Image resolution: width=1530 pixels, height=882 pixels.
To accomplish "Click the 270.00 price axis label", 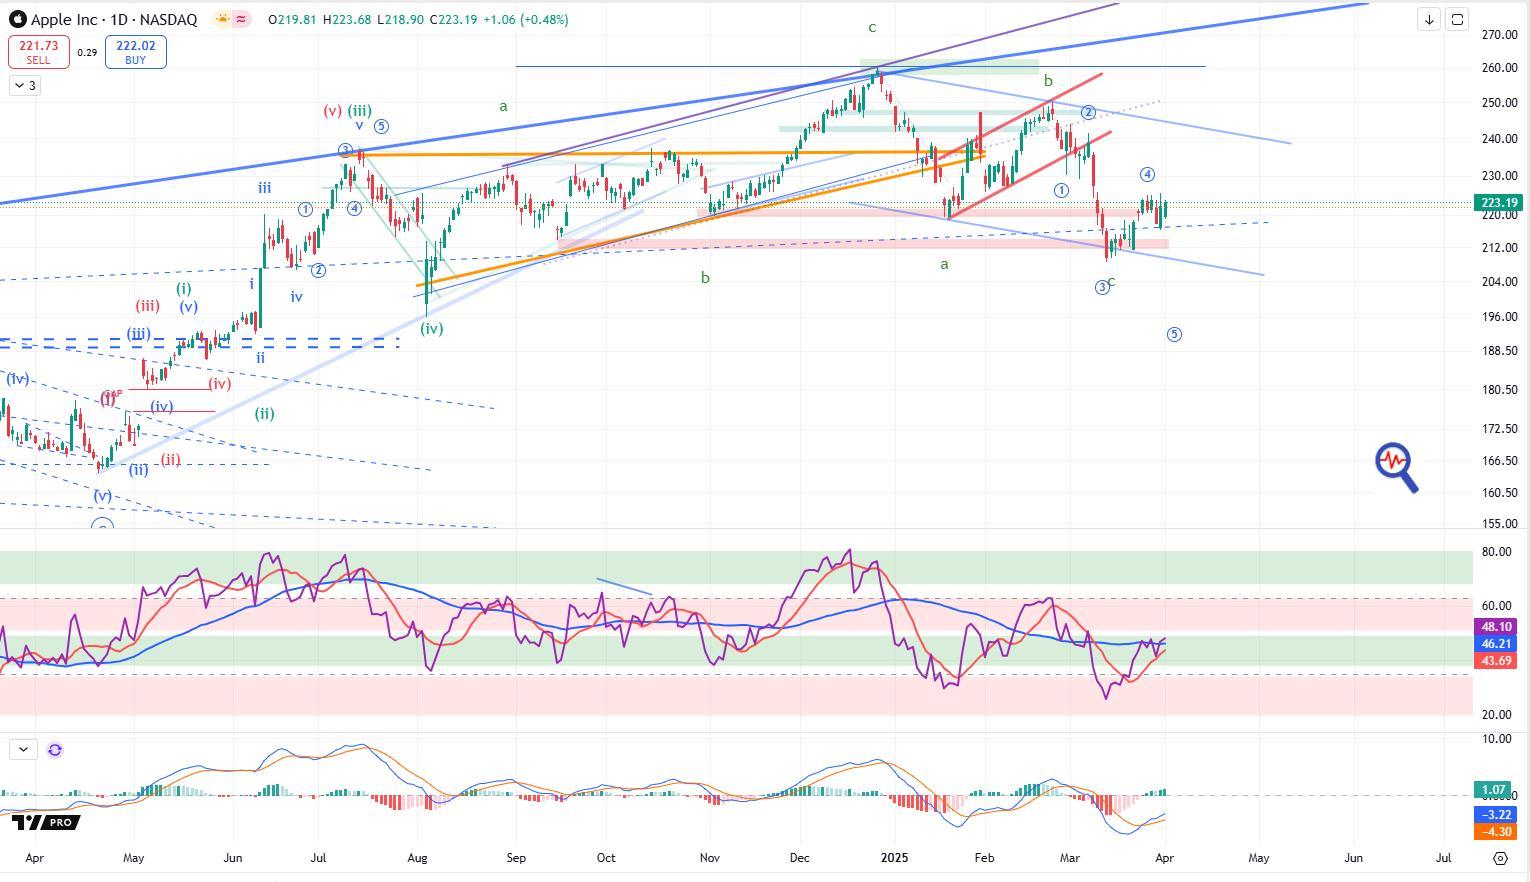I will coord(1499,35).
